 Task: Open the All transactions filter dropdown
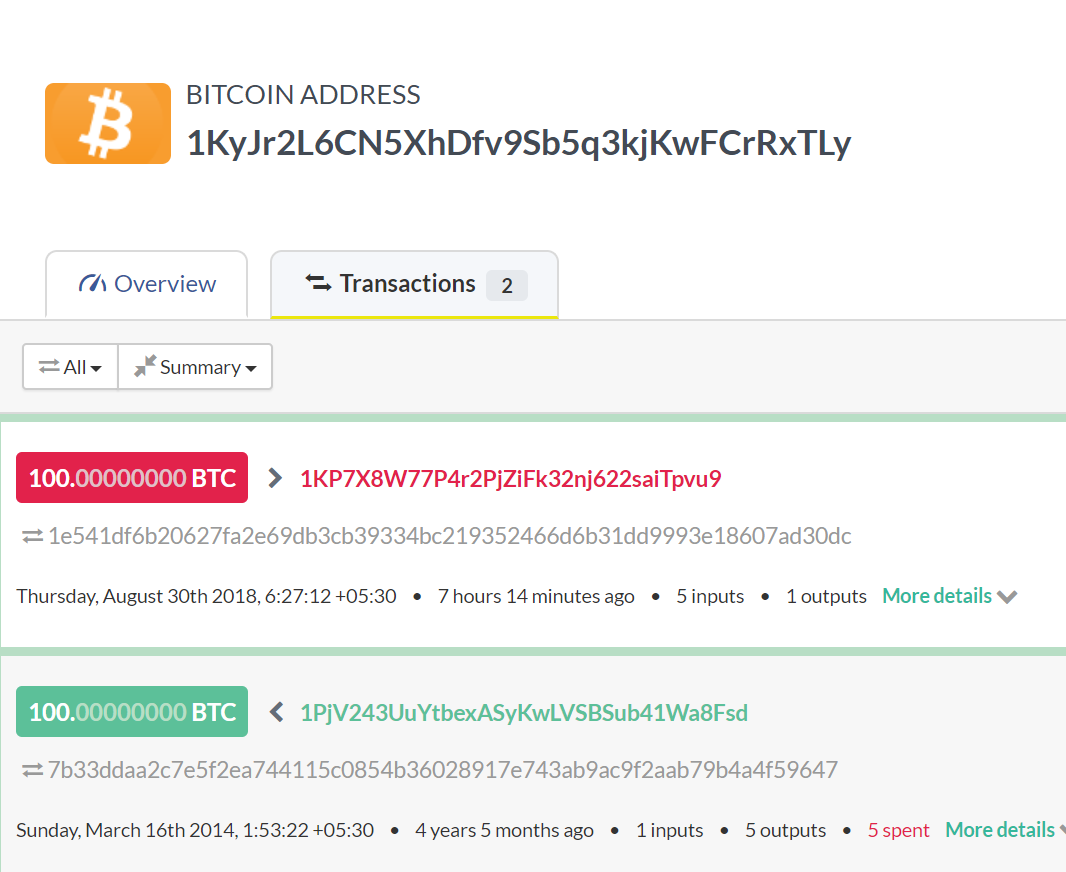(x=70, y=367)
